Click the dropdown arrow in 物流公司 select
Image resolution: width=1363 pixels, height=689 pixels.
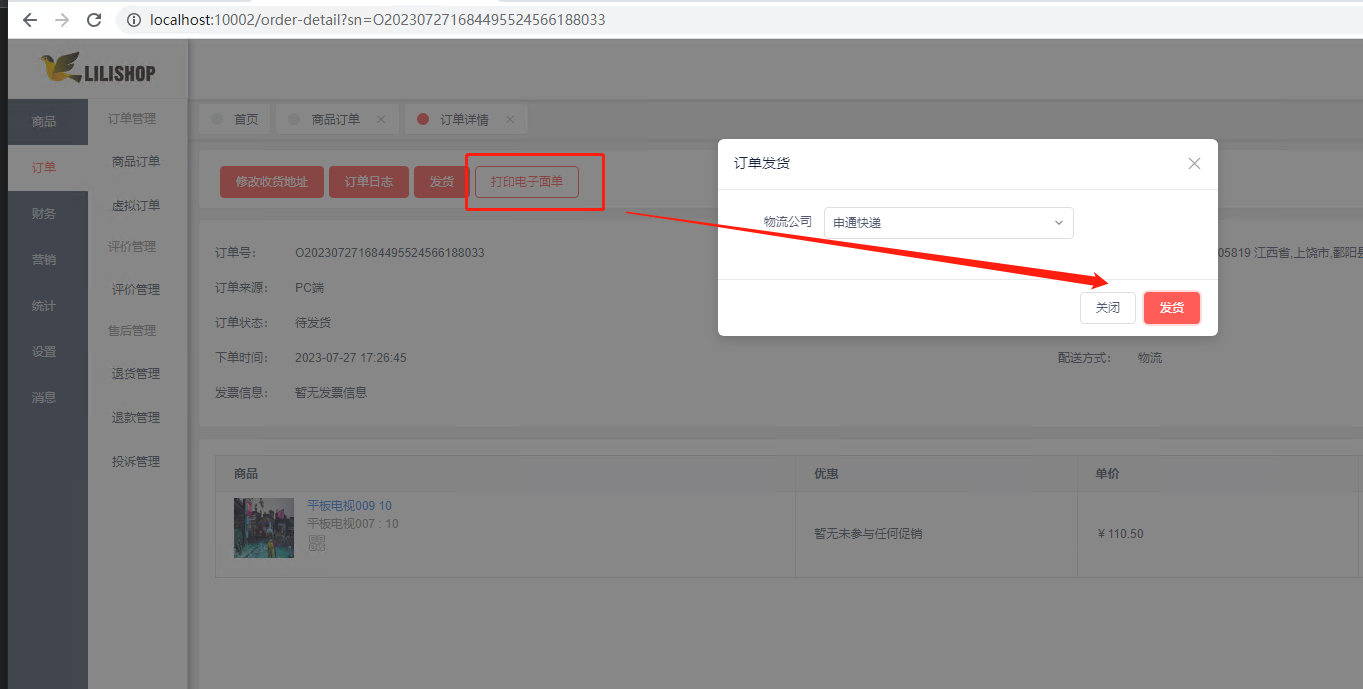(1058, 223)
